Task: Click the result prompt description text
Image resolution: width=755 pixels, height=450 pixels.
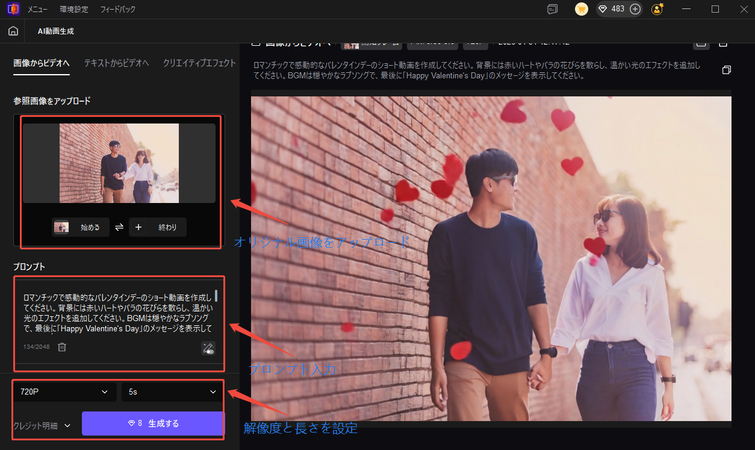Action: point(477,70)
